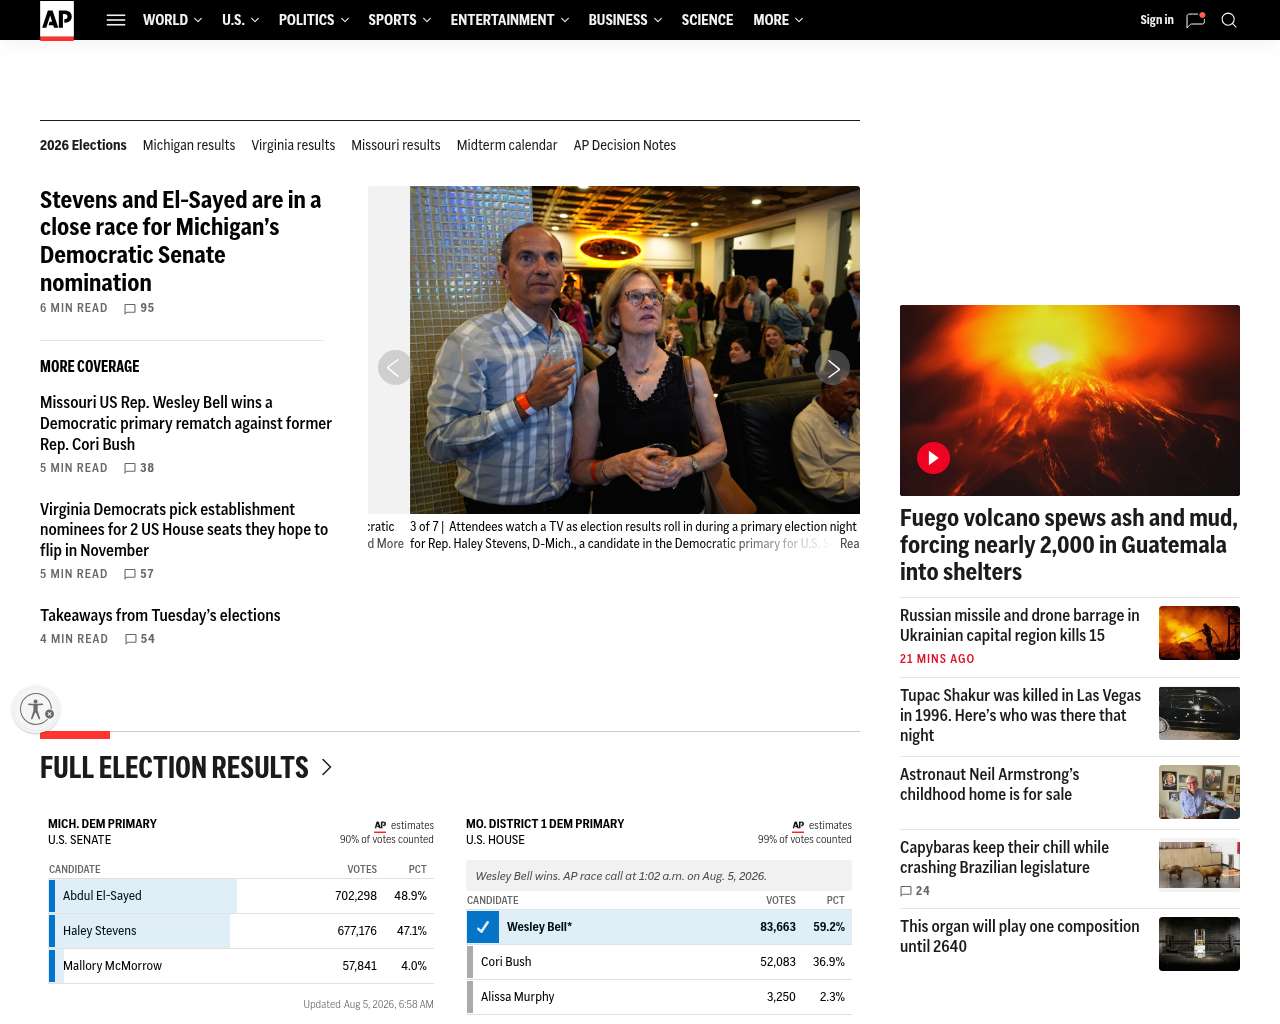Click the Ukraine barrage fire thumbnail
The width and height of the screenshot is (1280, 1024).
point(1199,633)
